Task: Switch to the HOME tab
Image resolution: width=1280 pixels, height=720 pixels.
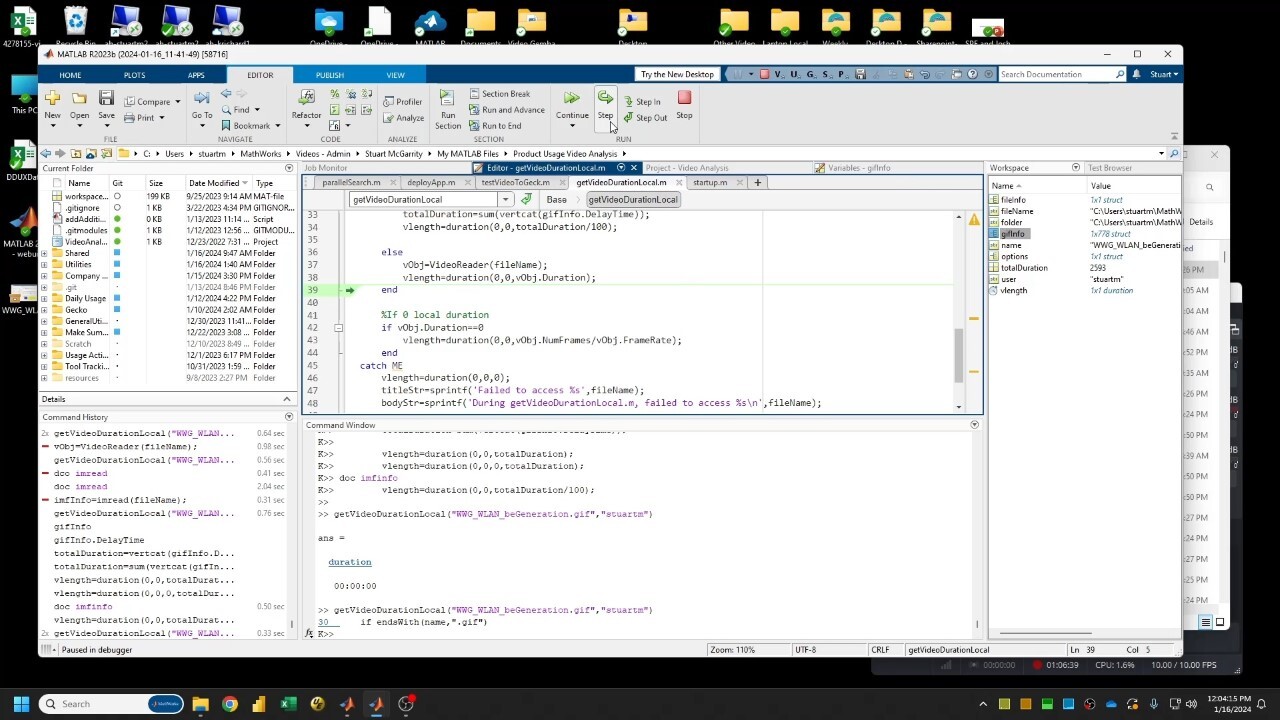Action: tap(70, 75)
